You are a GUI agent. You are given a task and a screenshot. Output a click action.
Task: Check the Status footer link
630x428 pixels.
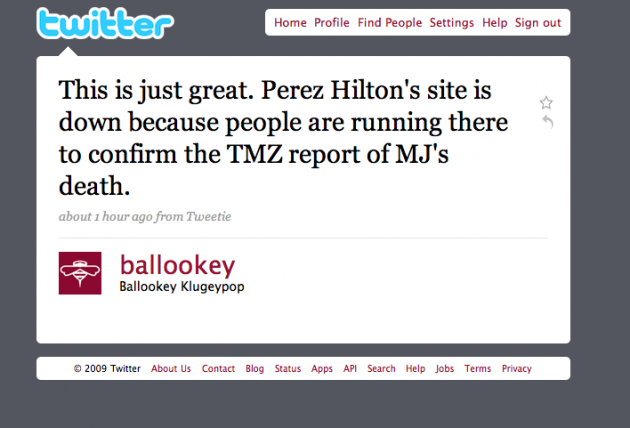[x=288, y=369]
